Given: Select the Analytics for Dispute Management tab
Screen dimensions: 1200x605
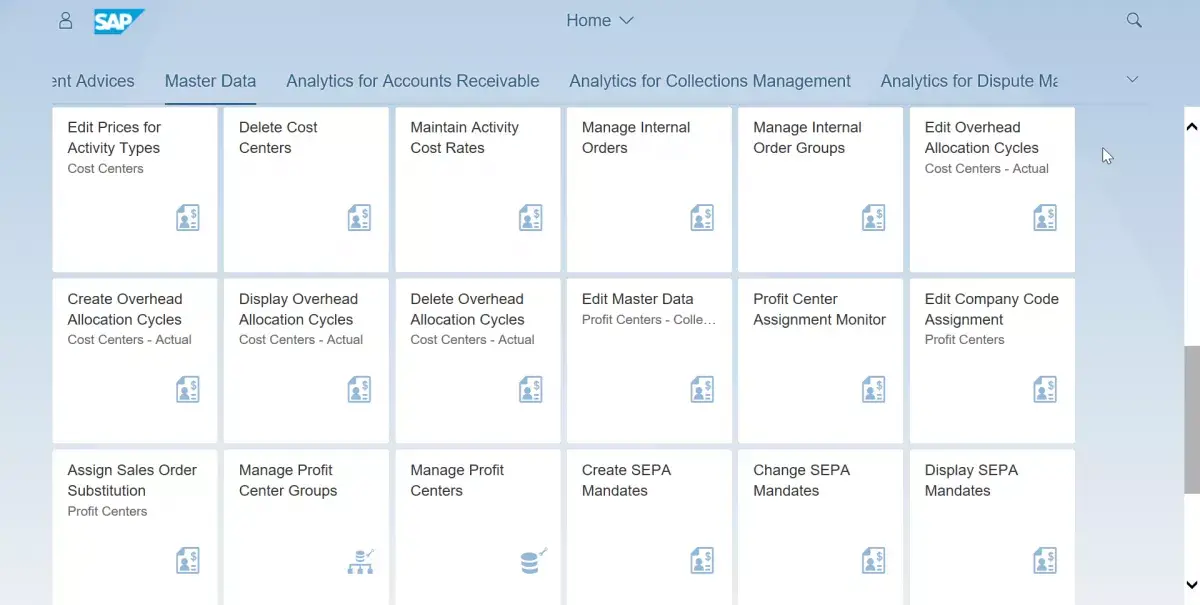Looking at the screenshot, I should (x=969, y=81).
